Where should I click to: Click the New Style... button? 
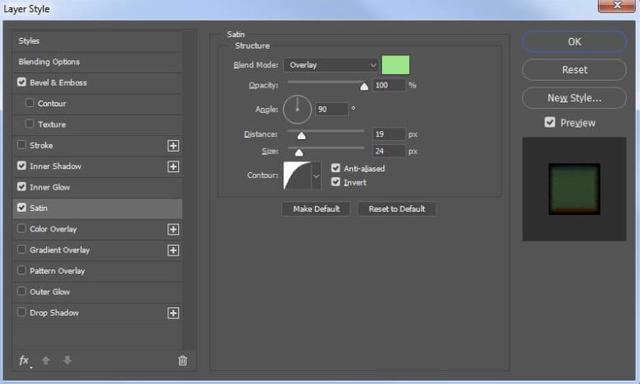click(574, 98)
